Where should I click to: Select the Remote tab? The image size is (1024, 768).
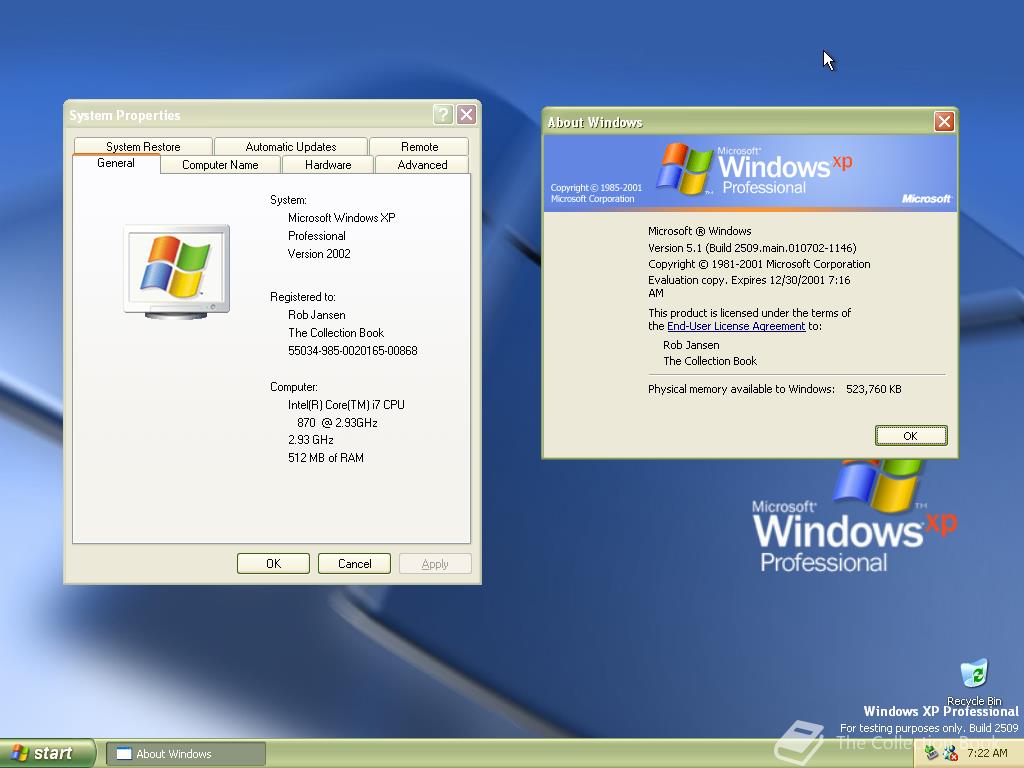(419, 146)
